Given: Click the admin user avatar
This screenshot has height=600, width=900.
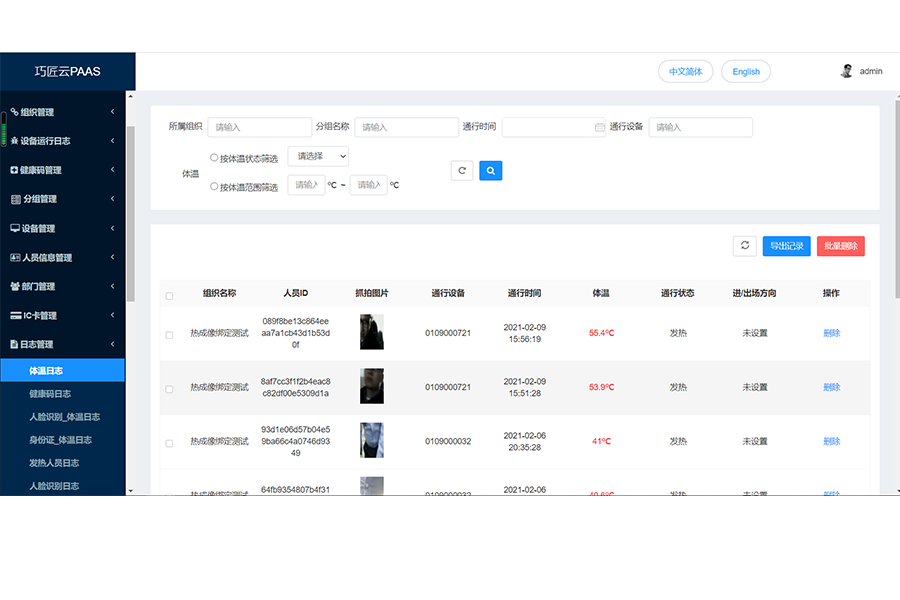Looking at the screenshot, I should [846, 71].
